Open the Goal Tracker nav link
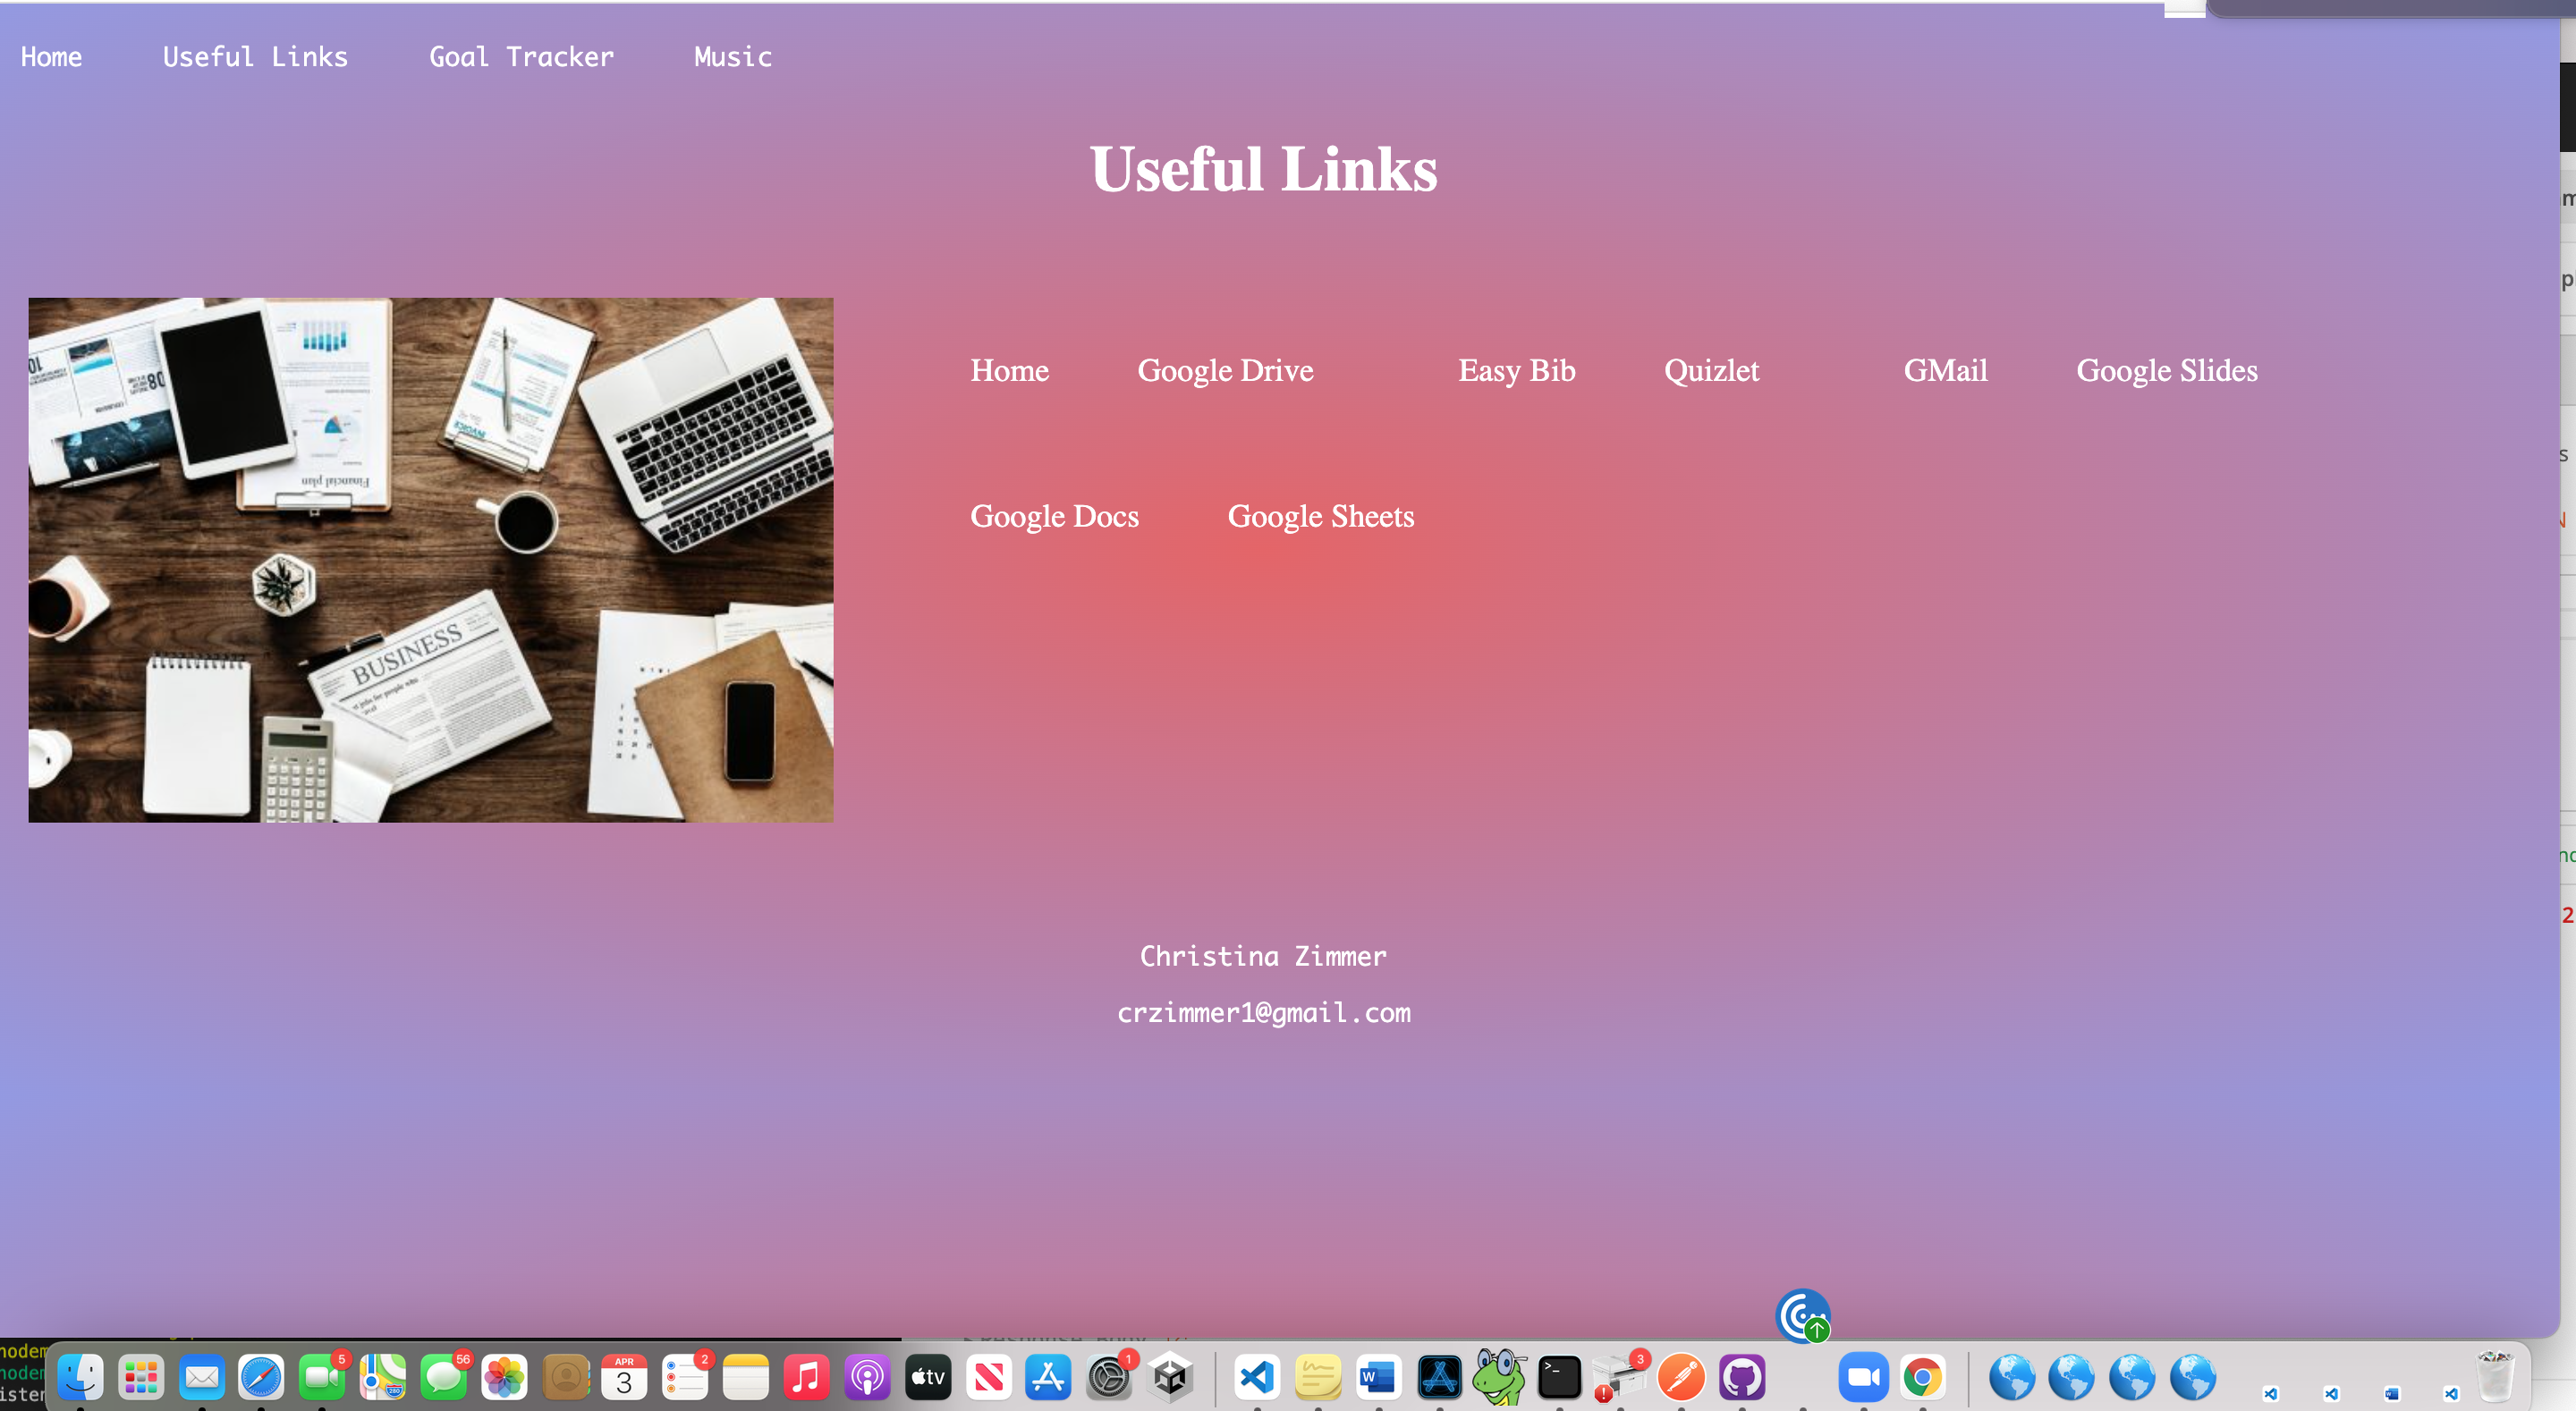Viewport: 2576px width, 1411px height. (521, 57)
